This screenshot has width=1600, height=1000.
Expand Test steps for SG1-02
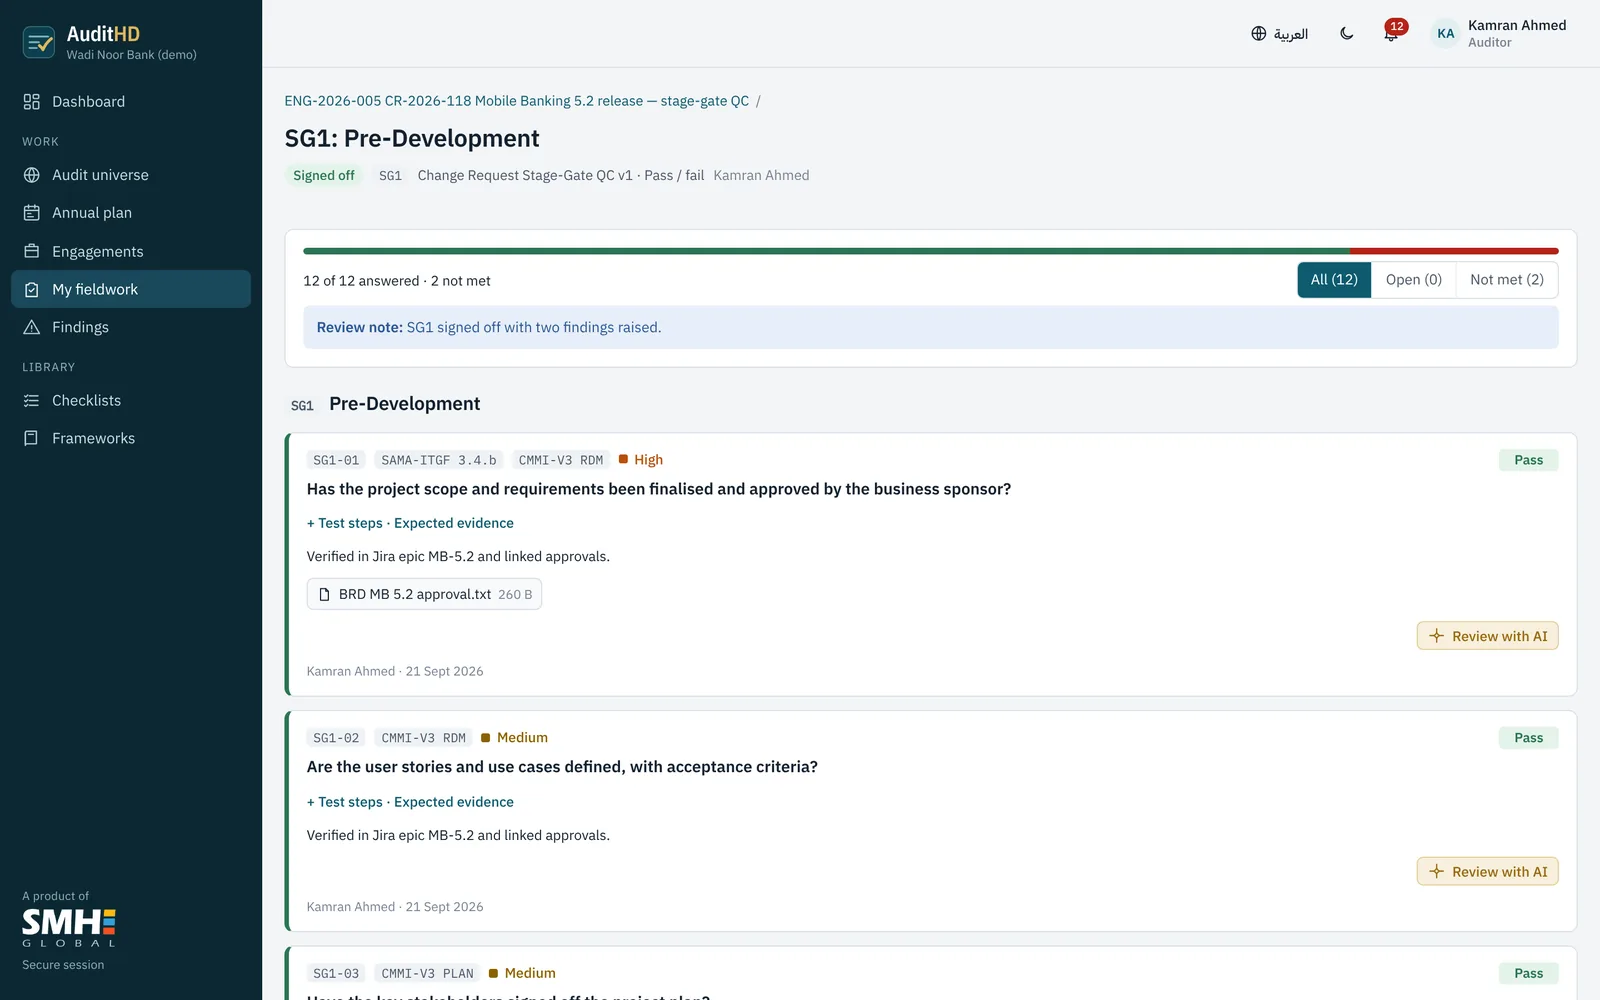(345, 802)
